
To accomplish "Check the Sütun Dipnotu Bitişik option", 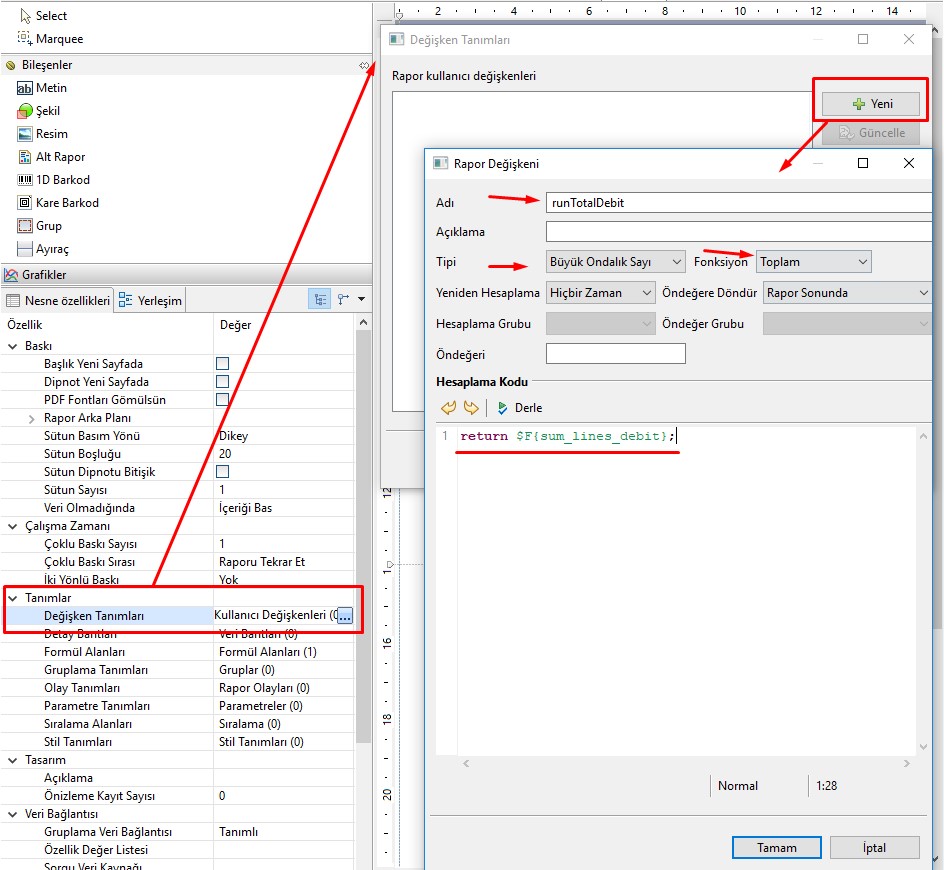I will pos(223,472).
